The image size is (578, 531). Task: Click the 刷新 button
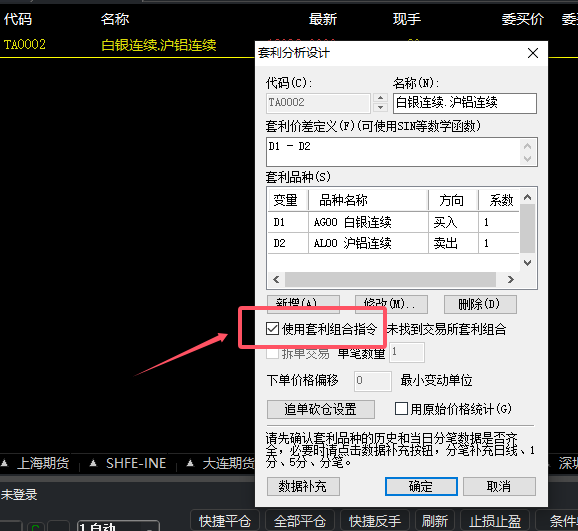(435, 521)
